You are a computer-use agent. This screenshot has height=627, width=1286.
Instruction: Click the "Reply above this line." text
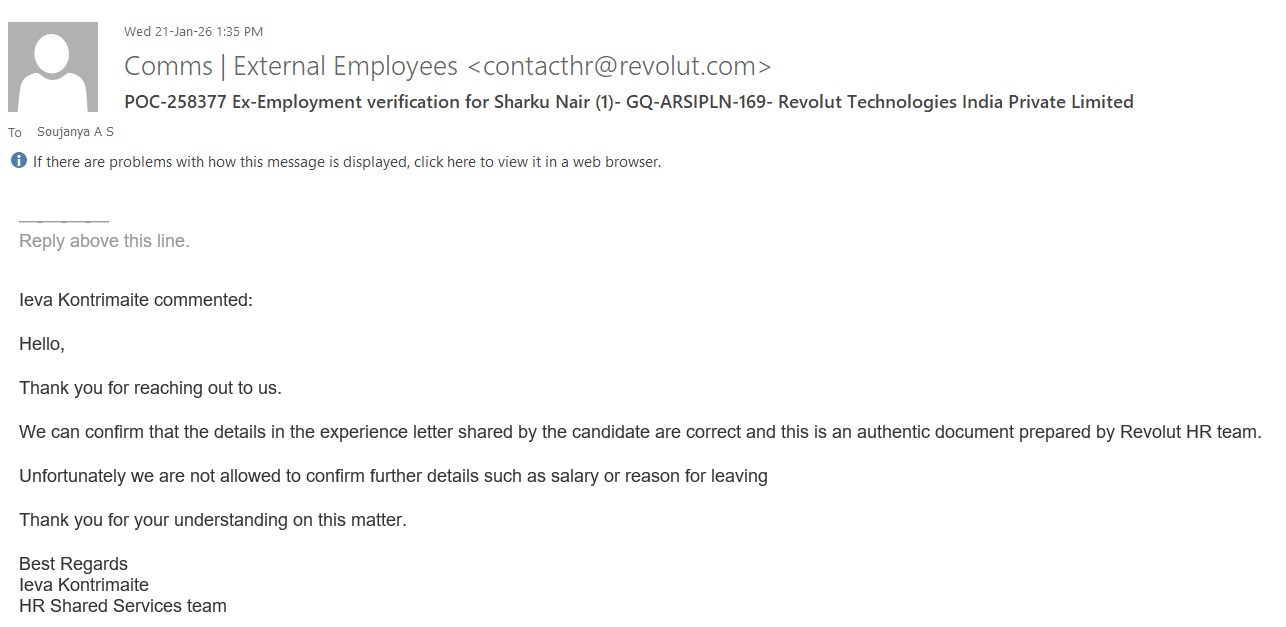tap(104, 241)
